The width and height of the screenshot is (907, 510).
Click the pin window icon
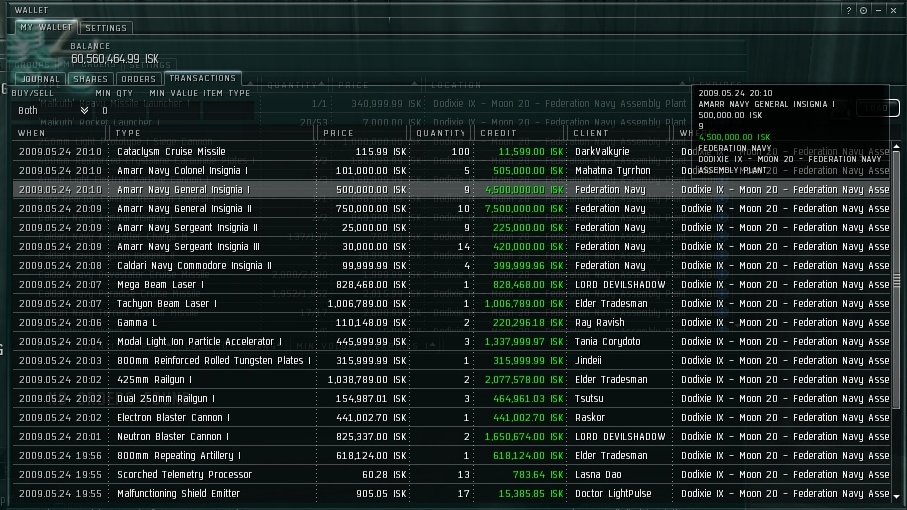(863, 10)
